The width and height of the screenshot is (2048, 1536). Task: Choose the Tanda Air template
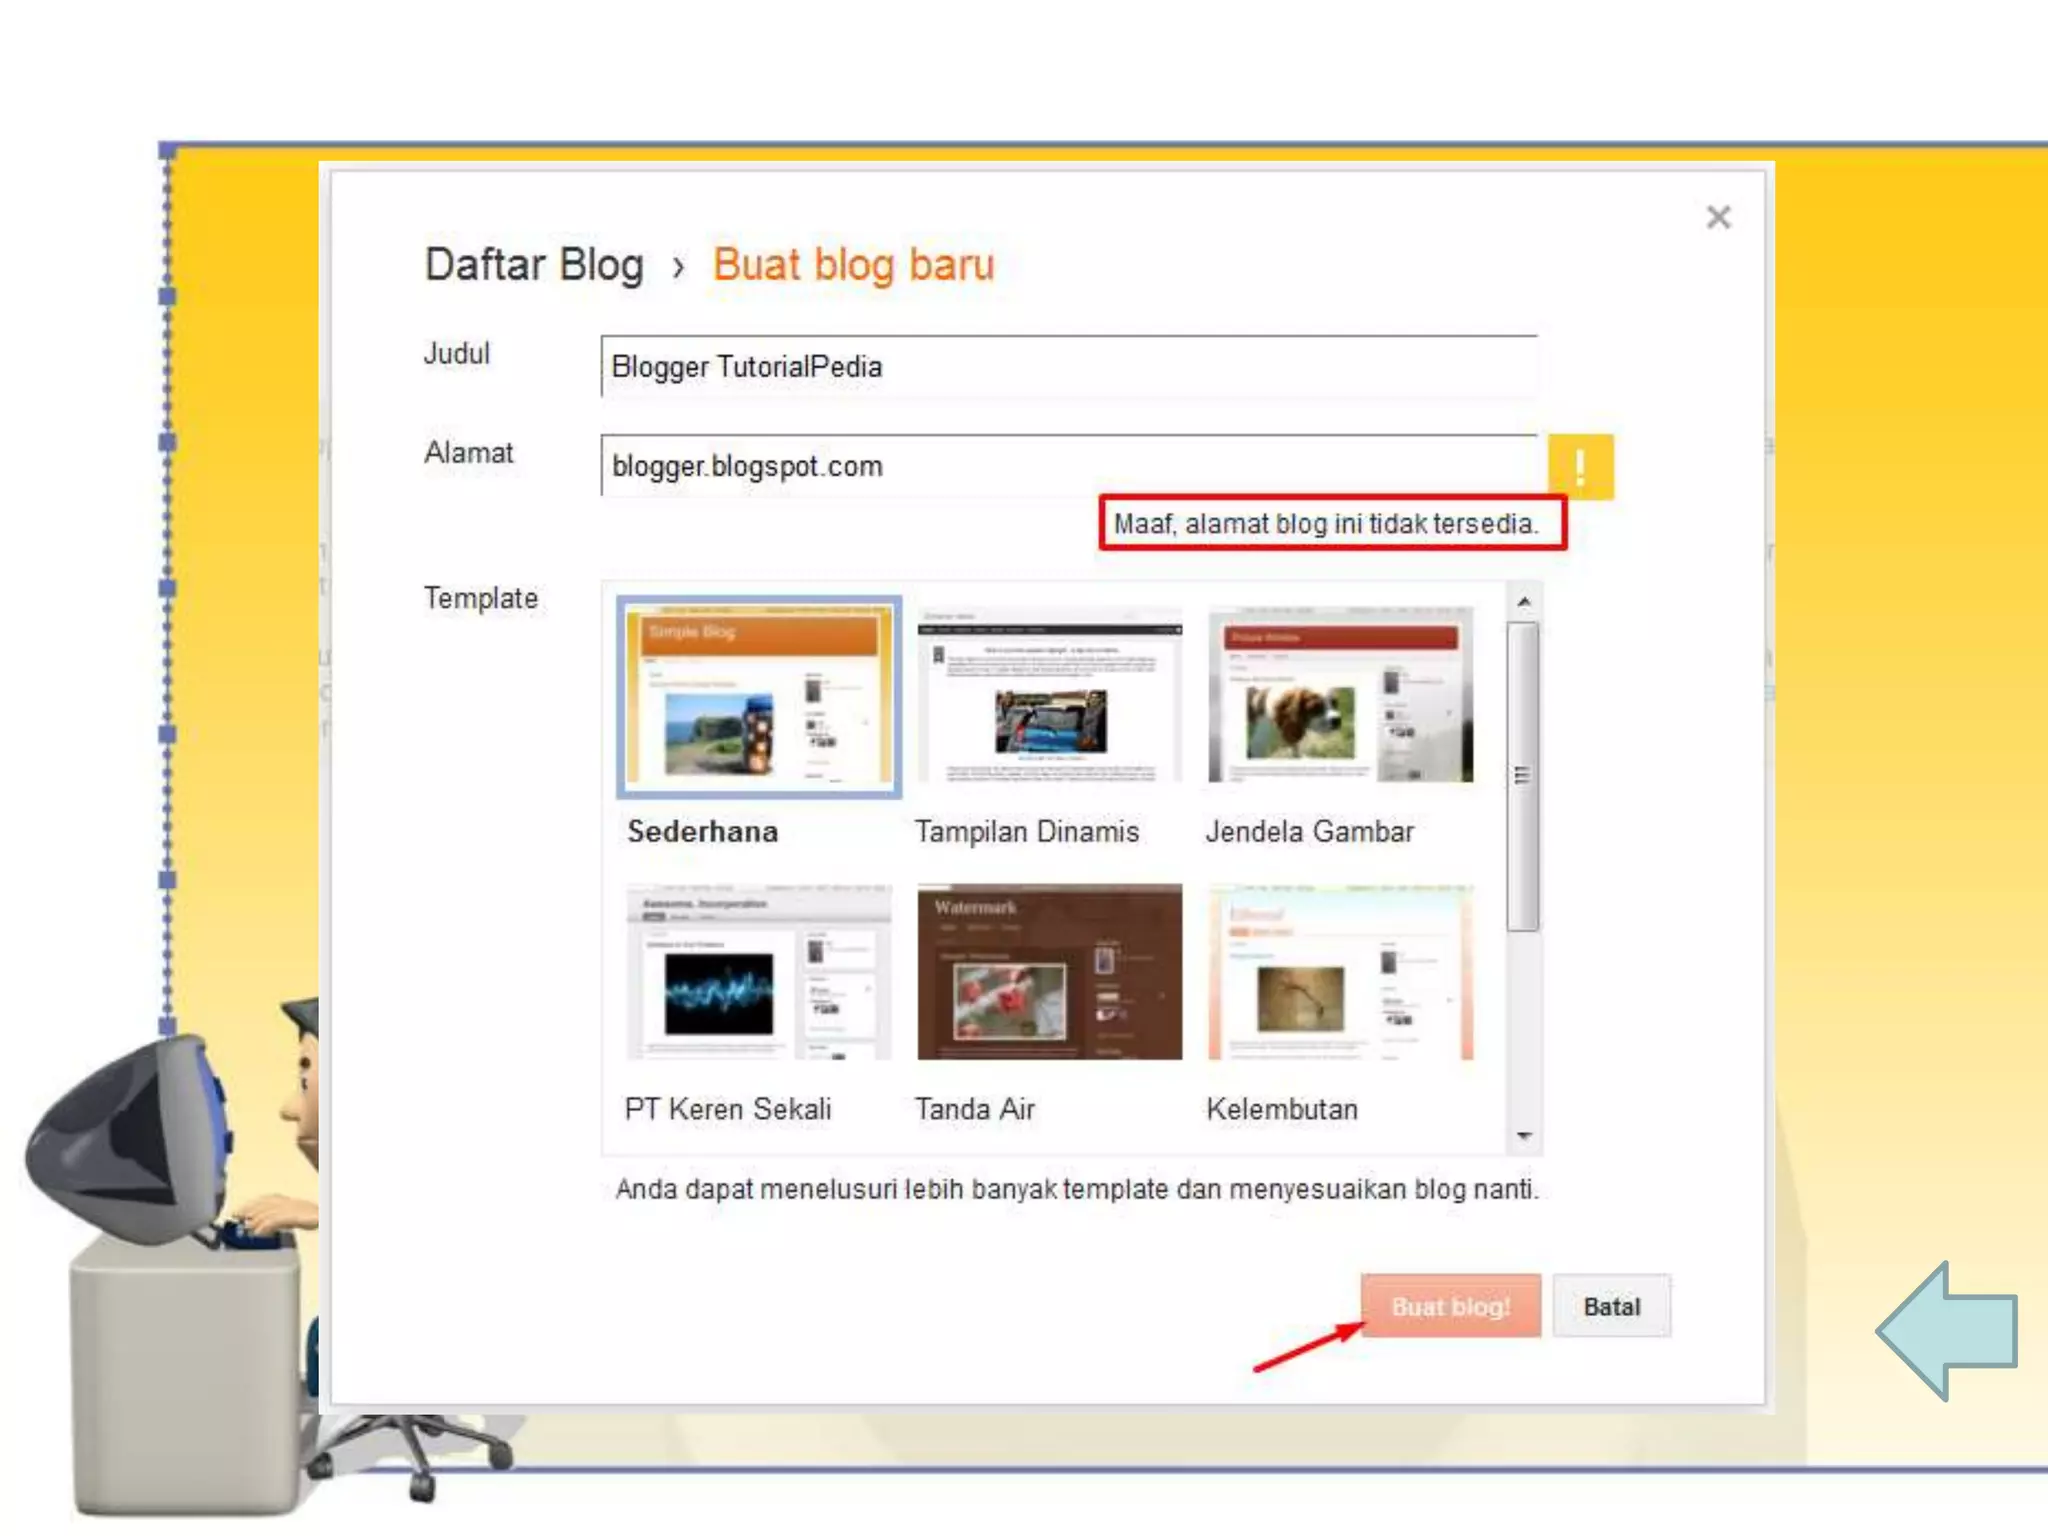pyautogui.click(x=1049, y=972)
